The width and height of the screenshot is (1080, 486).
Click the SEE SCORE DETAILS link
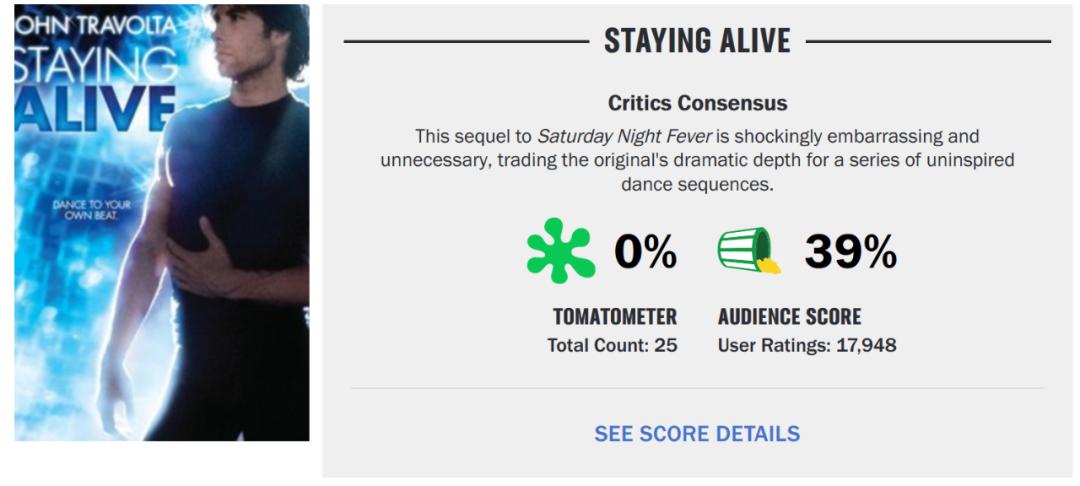click(x=697, y=434)
